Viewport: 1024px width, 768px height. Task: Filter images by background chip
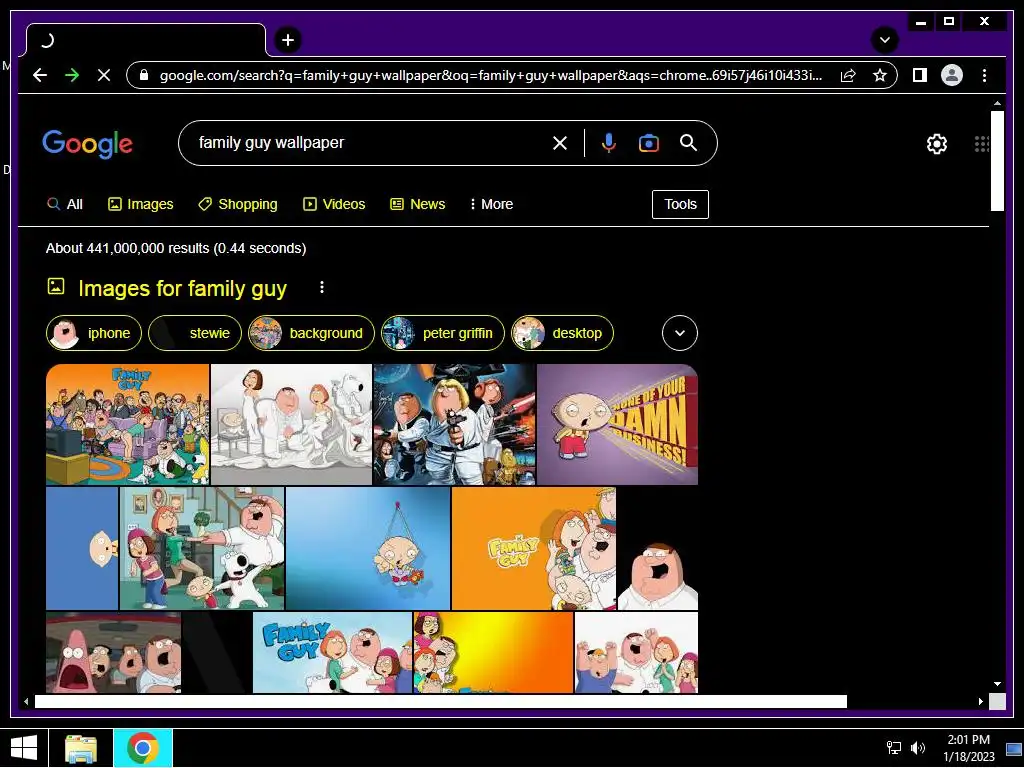click(x=311, y=333)
